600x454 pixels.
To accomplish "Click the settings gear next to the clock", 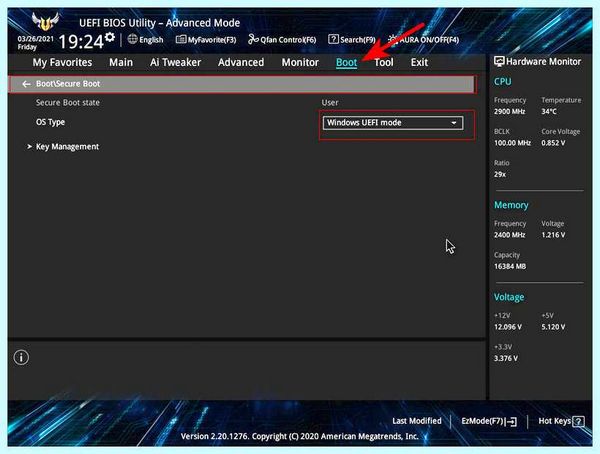I will [110, 37].
